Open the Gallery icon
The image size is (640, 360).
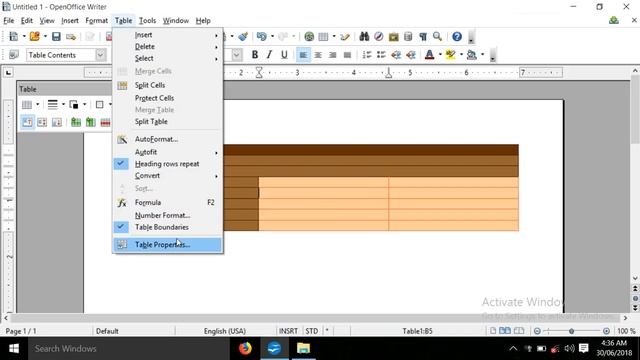coord(393,37)
